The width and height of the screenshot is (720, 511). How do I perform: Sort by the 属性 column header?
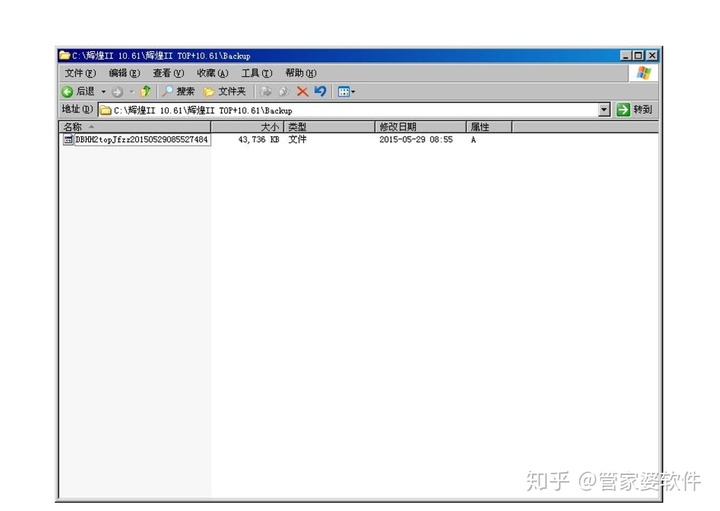[489, 127]
